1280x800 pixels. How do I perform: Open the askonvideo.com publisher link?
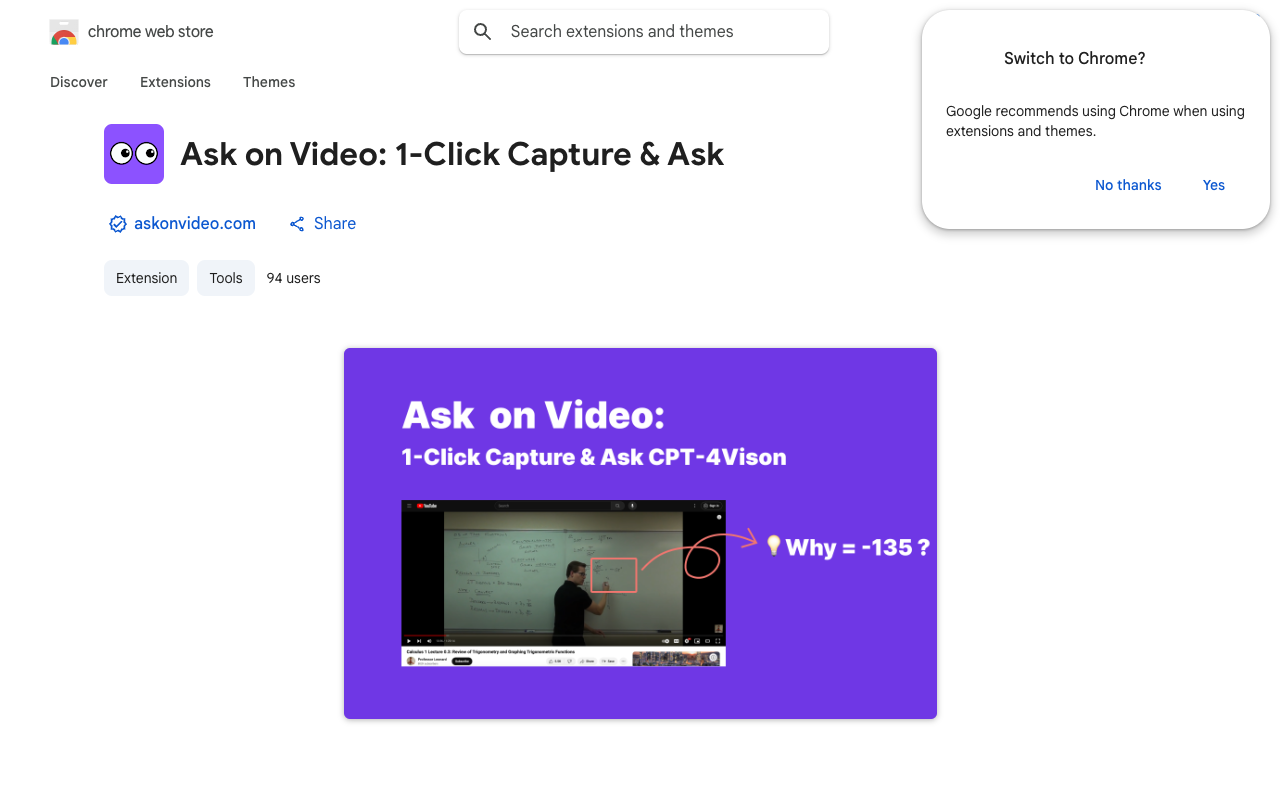click(195, 224)
